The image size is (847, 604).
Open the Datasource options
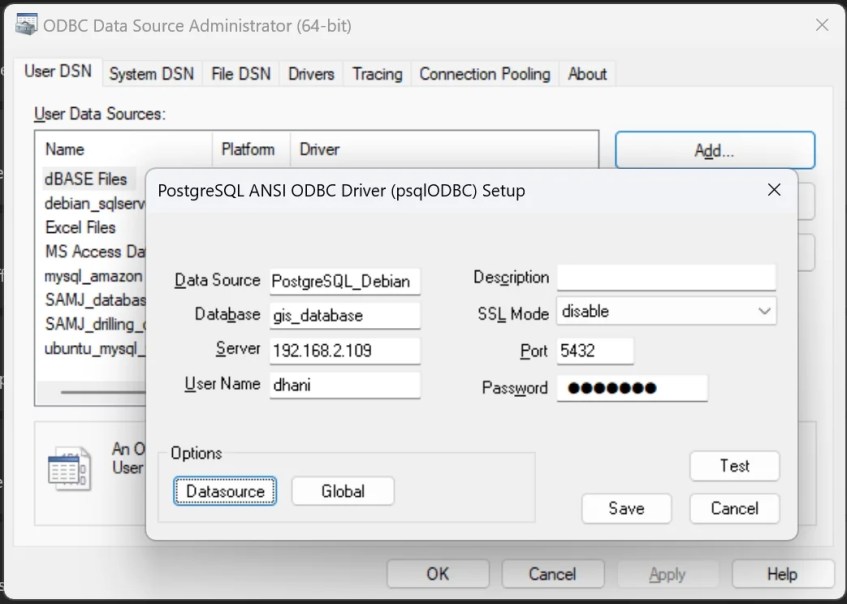pos(225,491)
